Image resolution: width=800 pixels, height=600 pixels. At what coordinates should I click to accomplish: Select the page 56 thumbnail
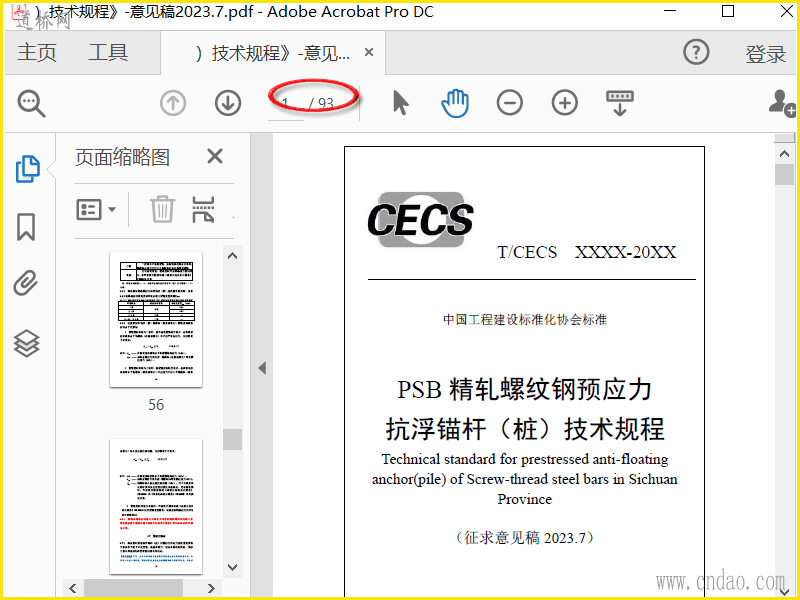click(x=156, y=319)
